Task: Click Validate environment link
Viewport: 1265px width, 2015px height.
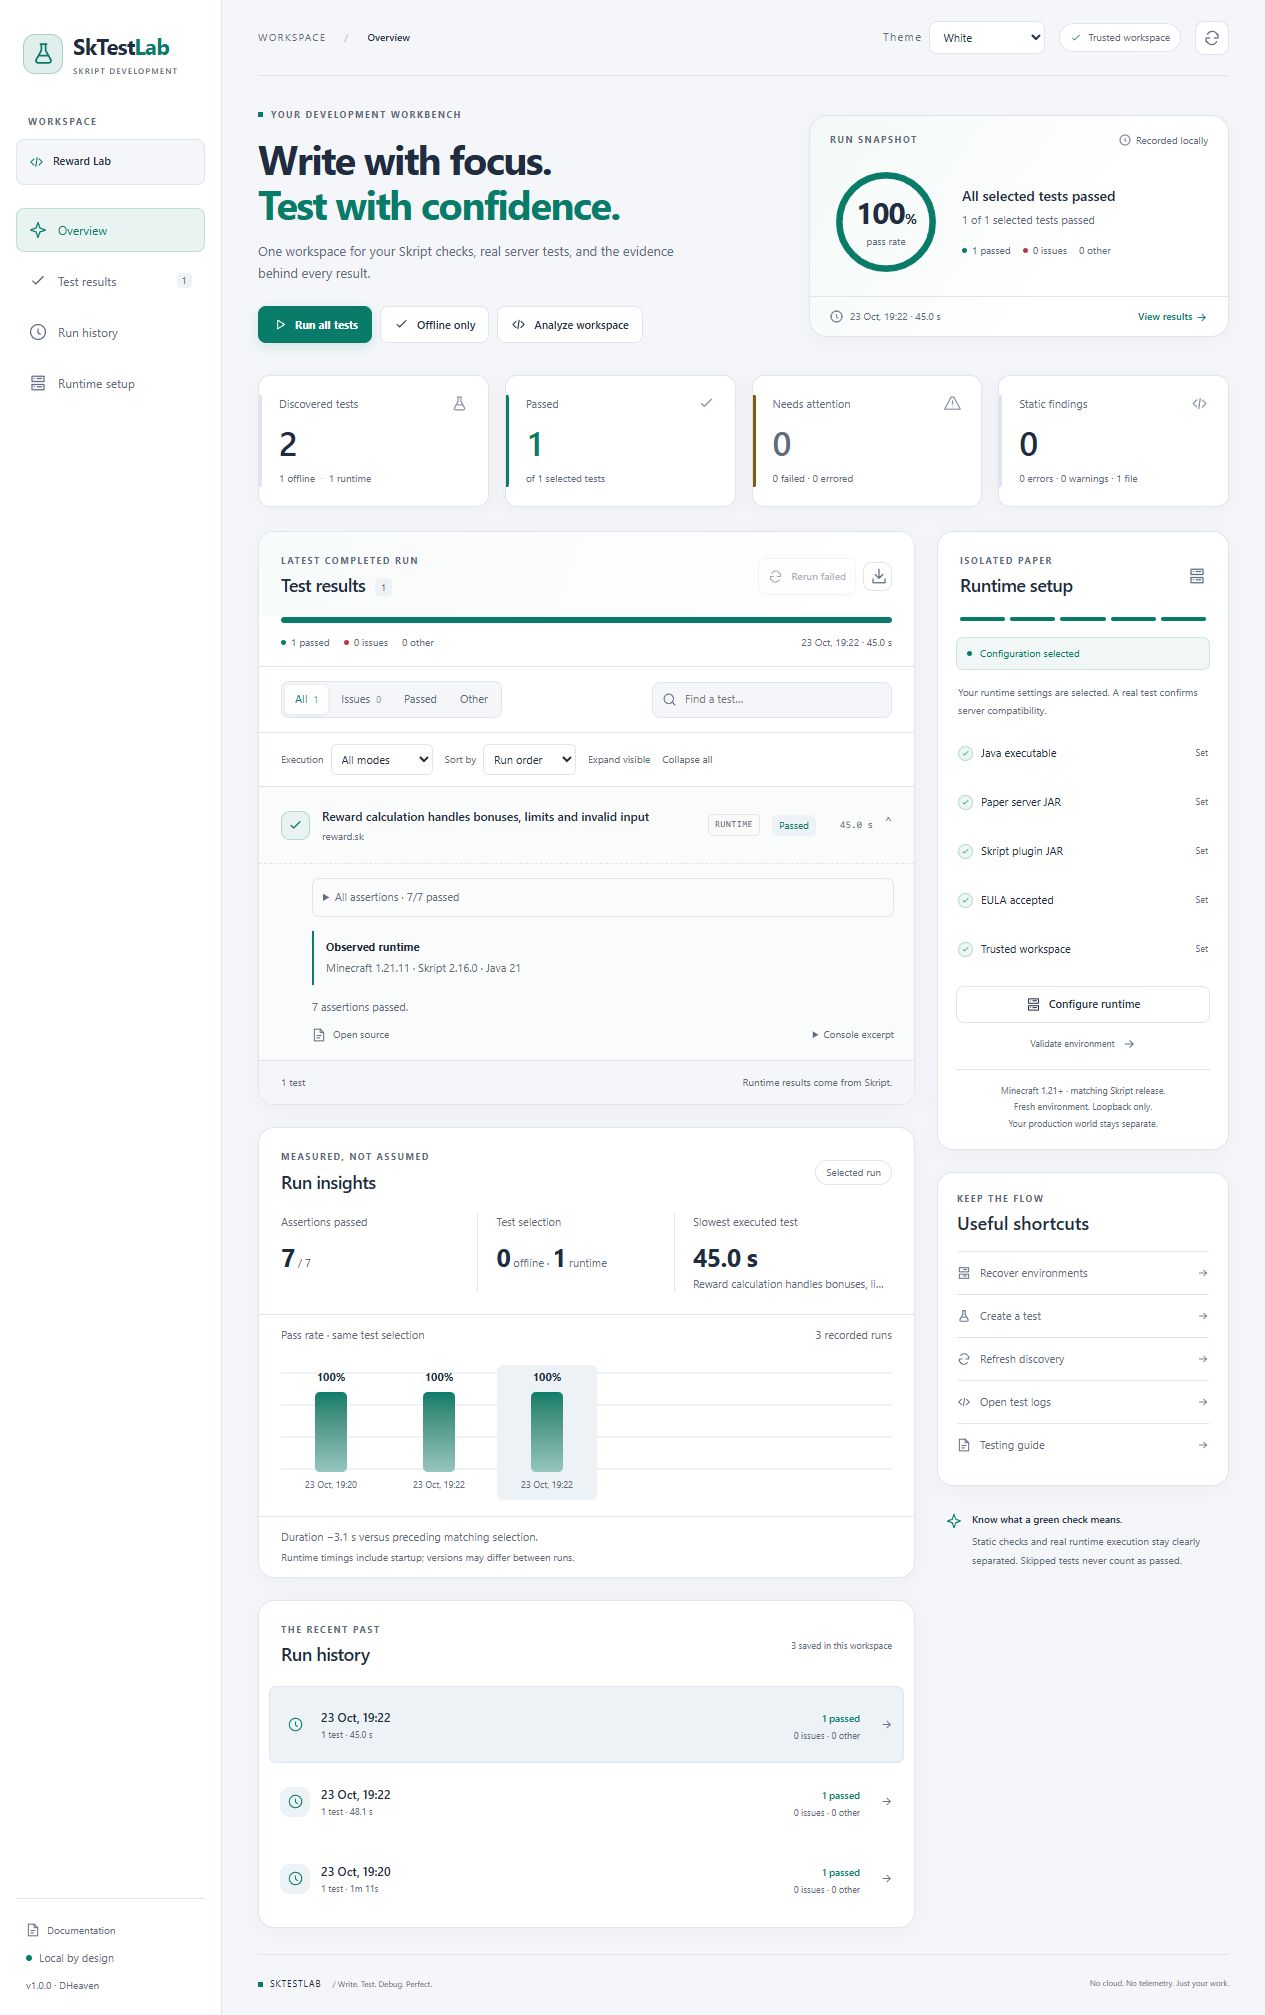Action: click(x=1082, y=1044)
